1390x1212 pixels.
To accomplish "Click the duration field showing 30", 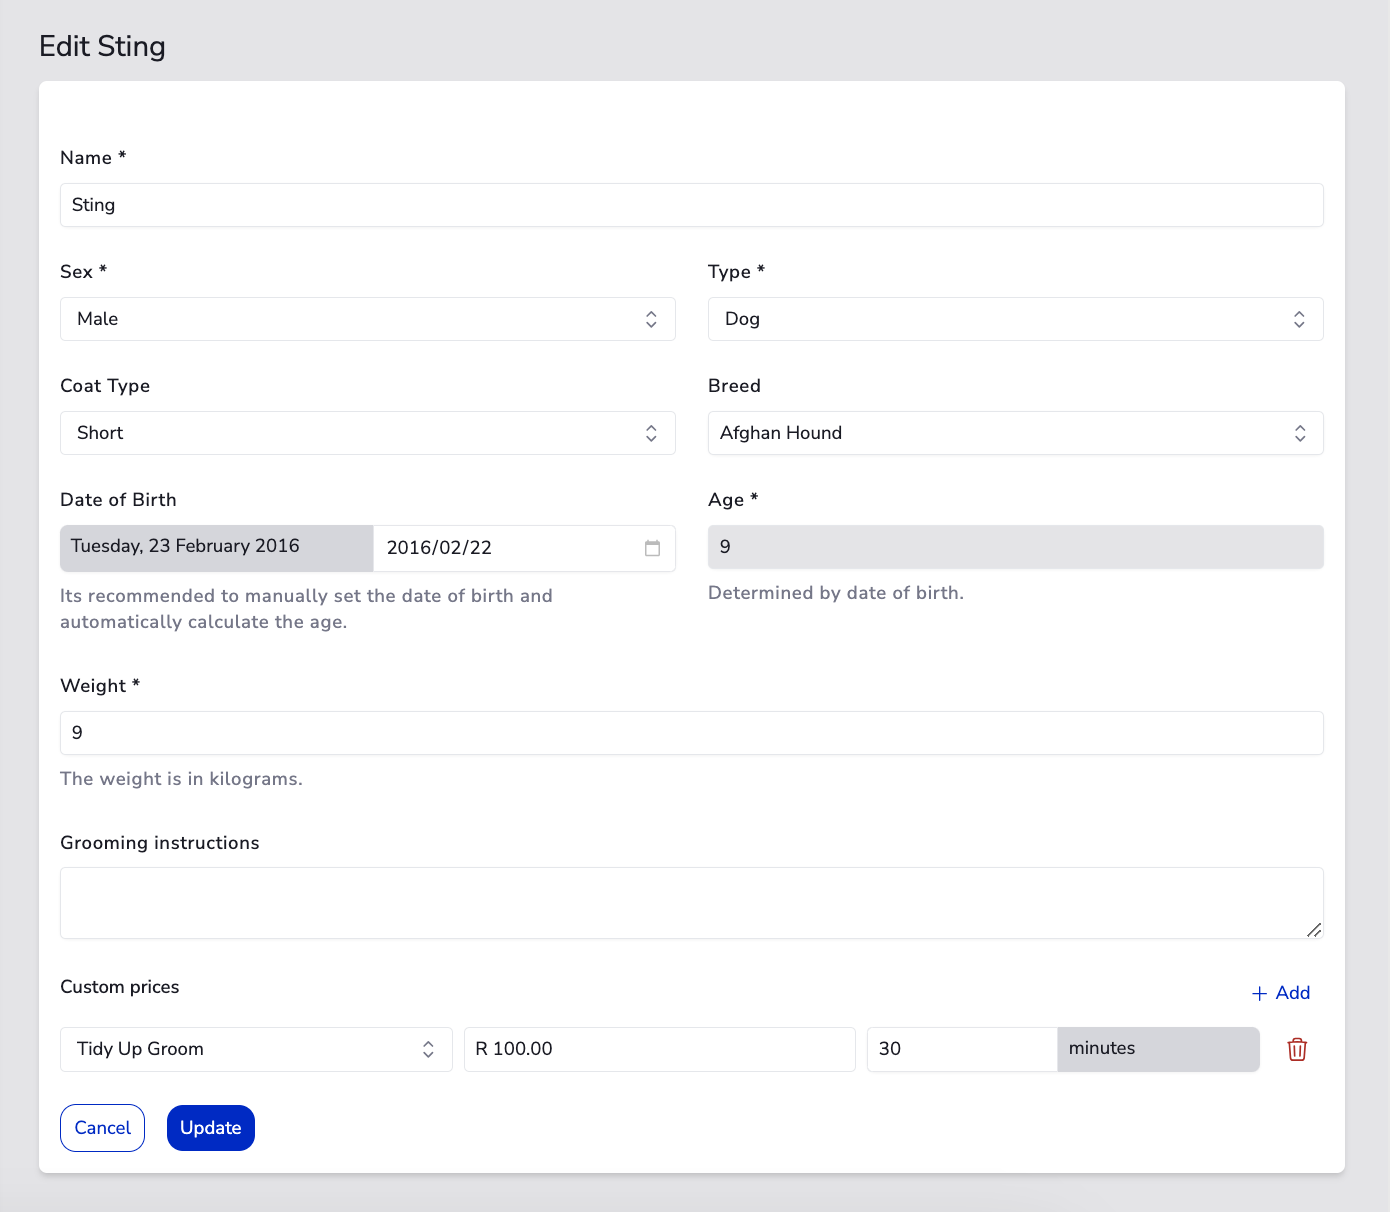I will click(x=960, y=1049).
